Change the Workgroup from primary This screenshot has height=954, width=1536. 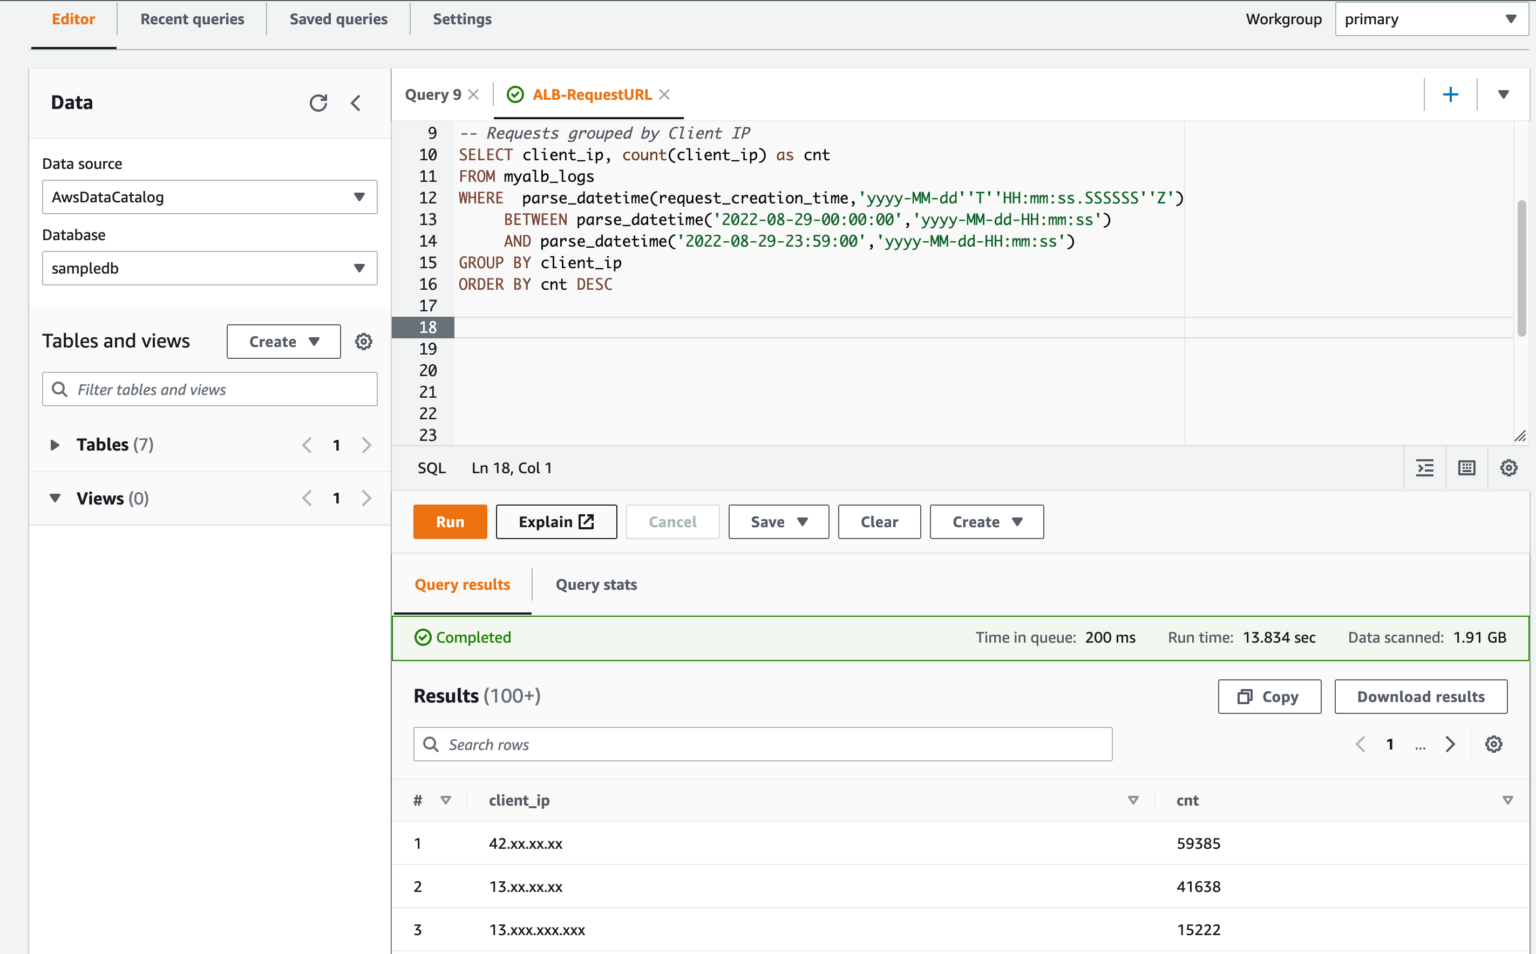pyautogui.click(x=1429, y=19)
